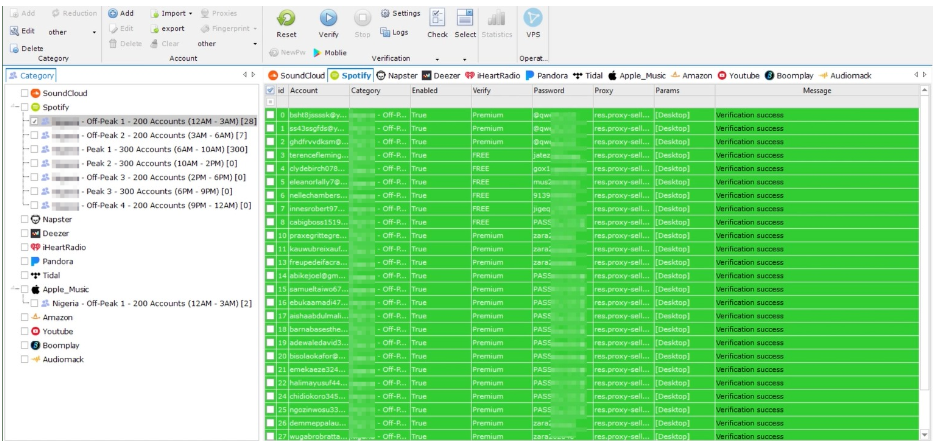The image size is (933, 441).
Task: Delete the selected category
Action: pyautogui.click(x=27, y=48)
